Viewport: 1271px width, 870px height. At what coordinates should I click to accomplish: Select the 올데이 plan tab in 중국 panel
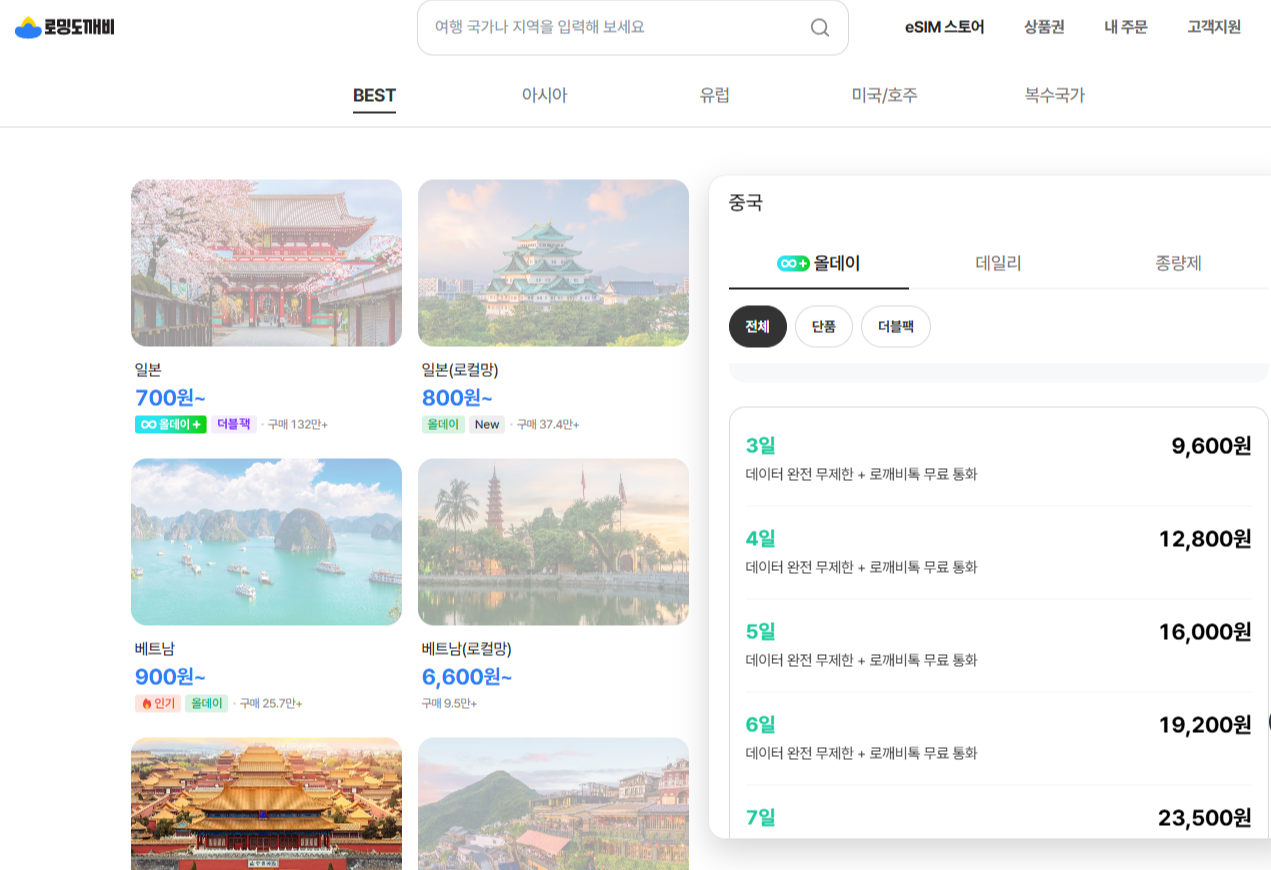click(x=819, y=263)
